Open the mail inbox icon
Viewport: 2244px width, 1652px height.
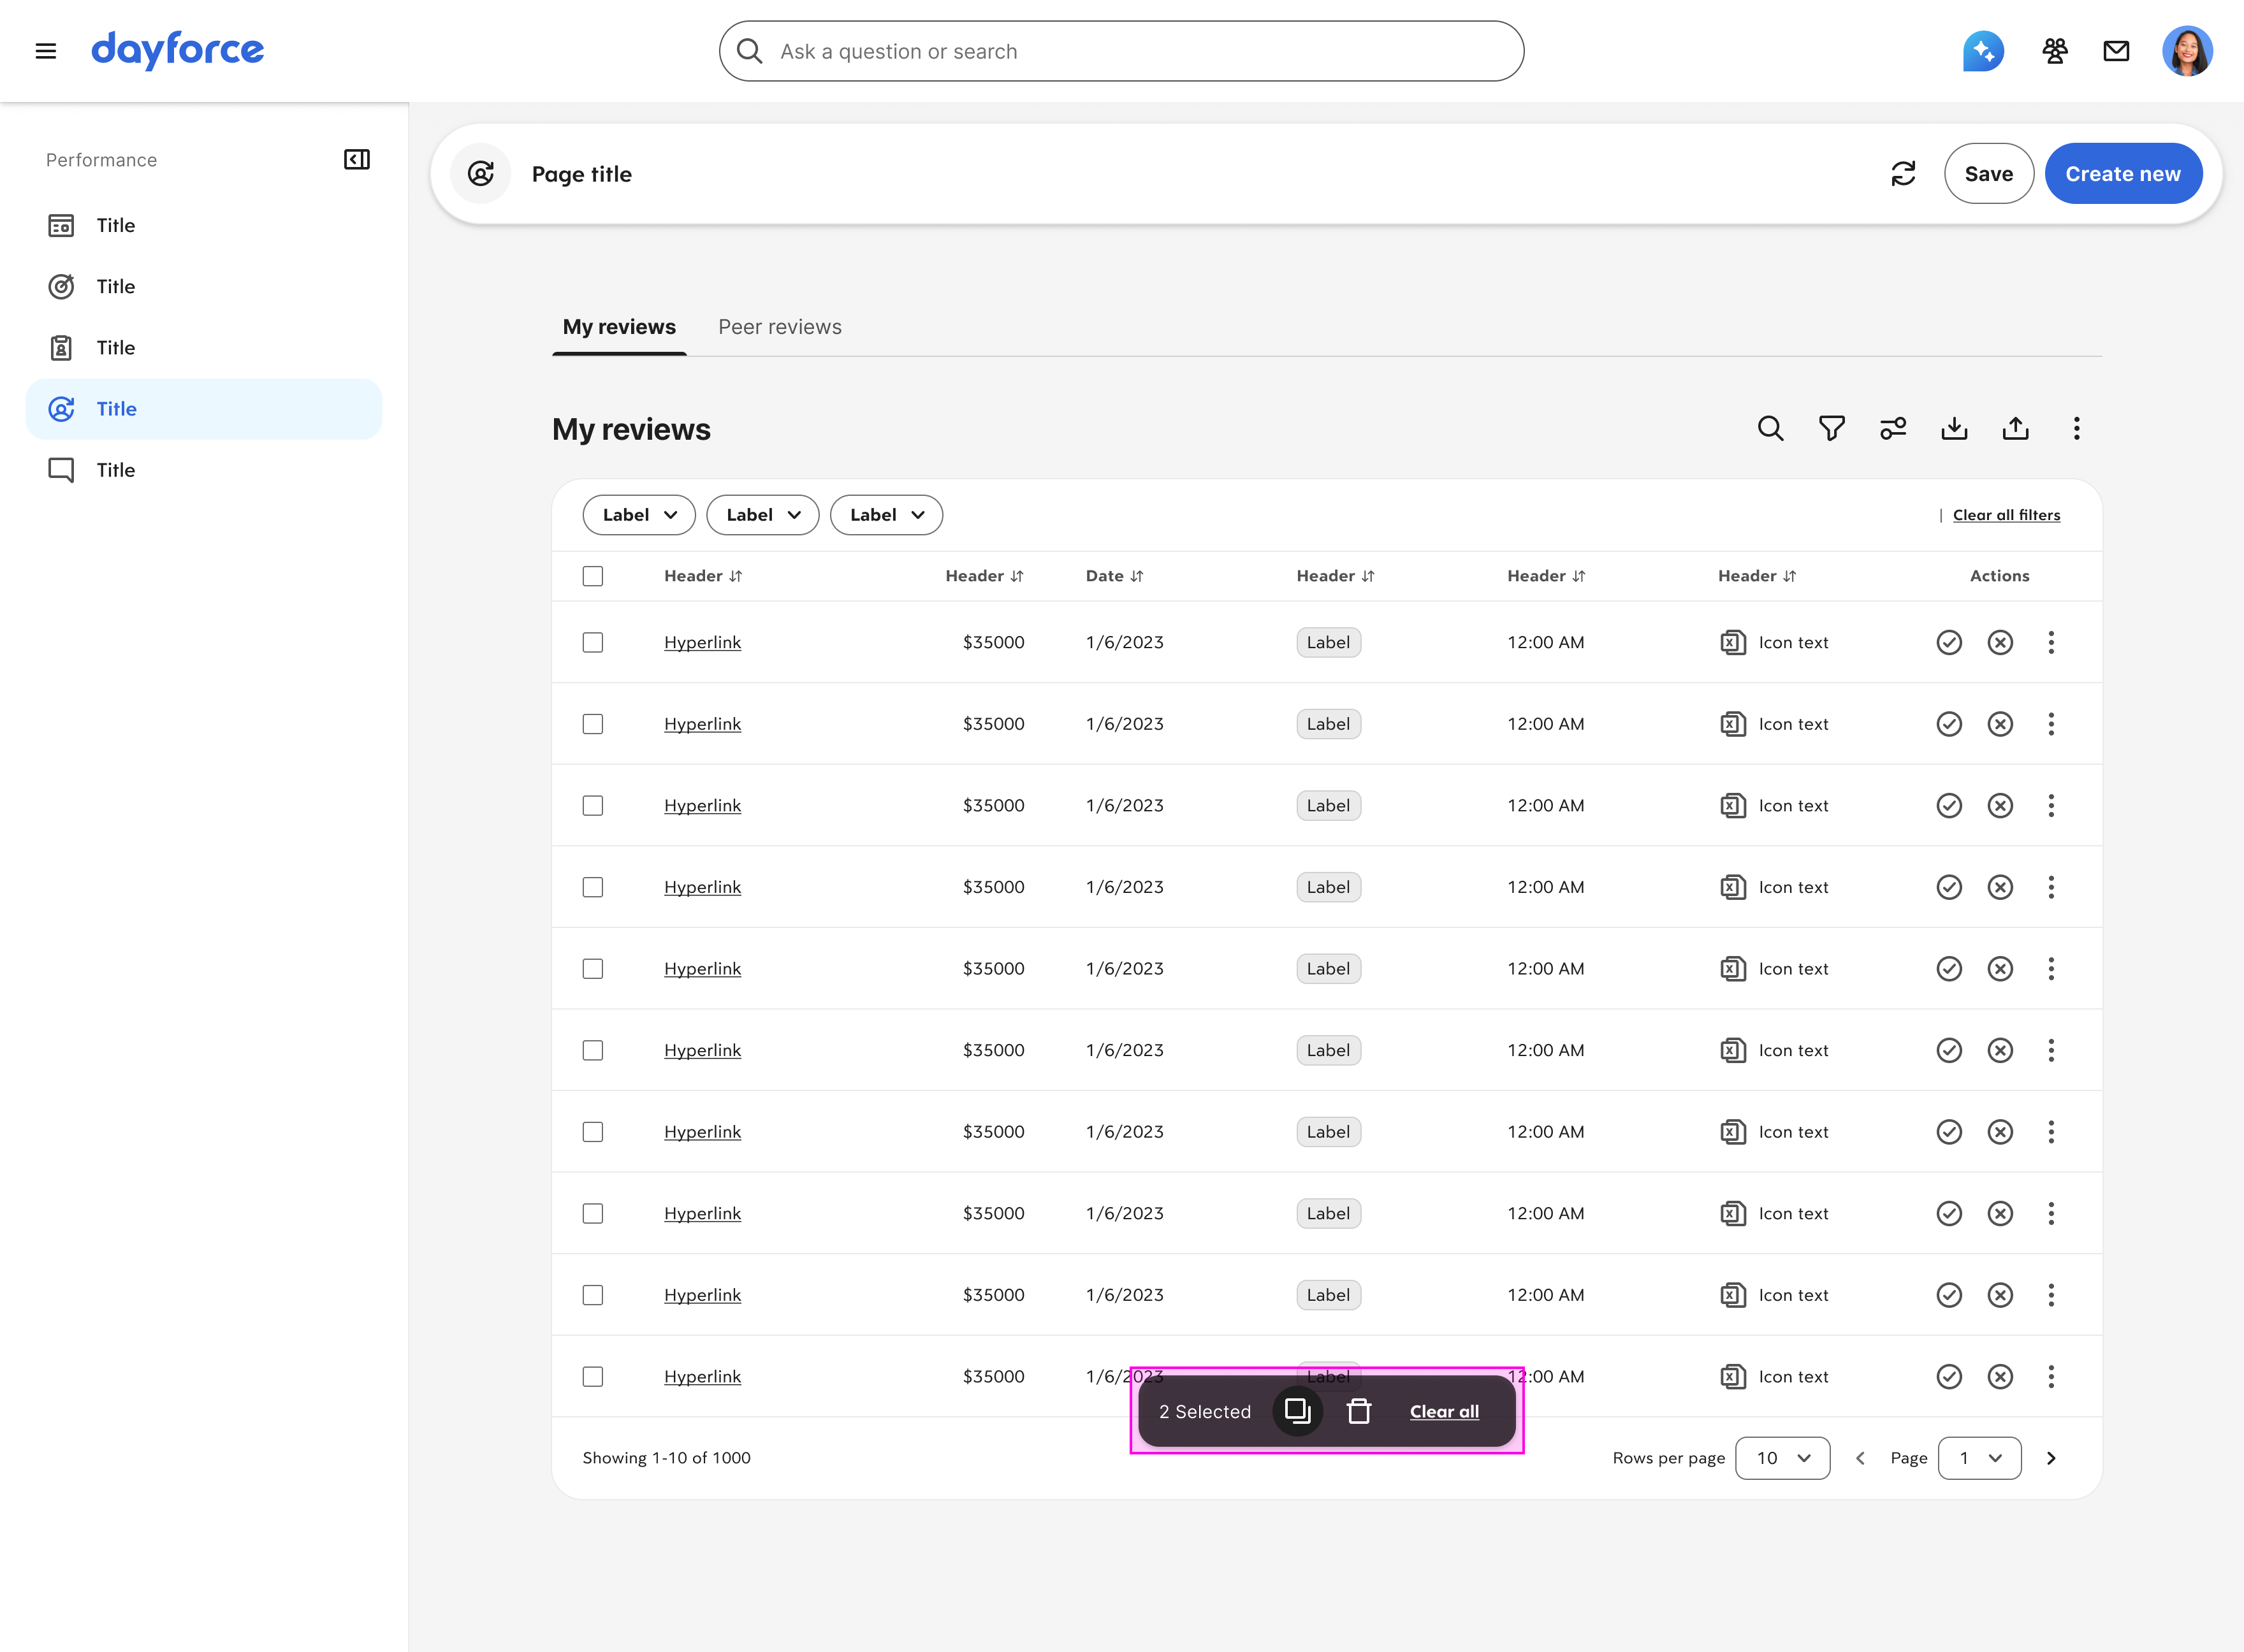click(2116, 51)
